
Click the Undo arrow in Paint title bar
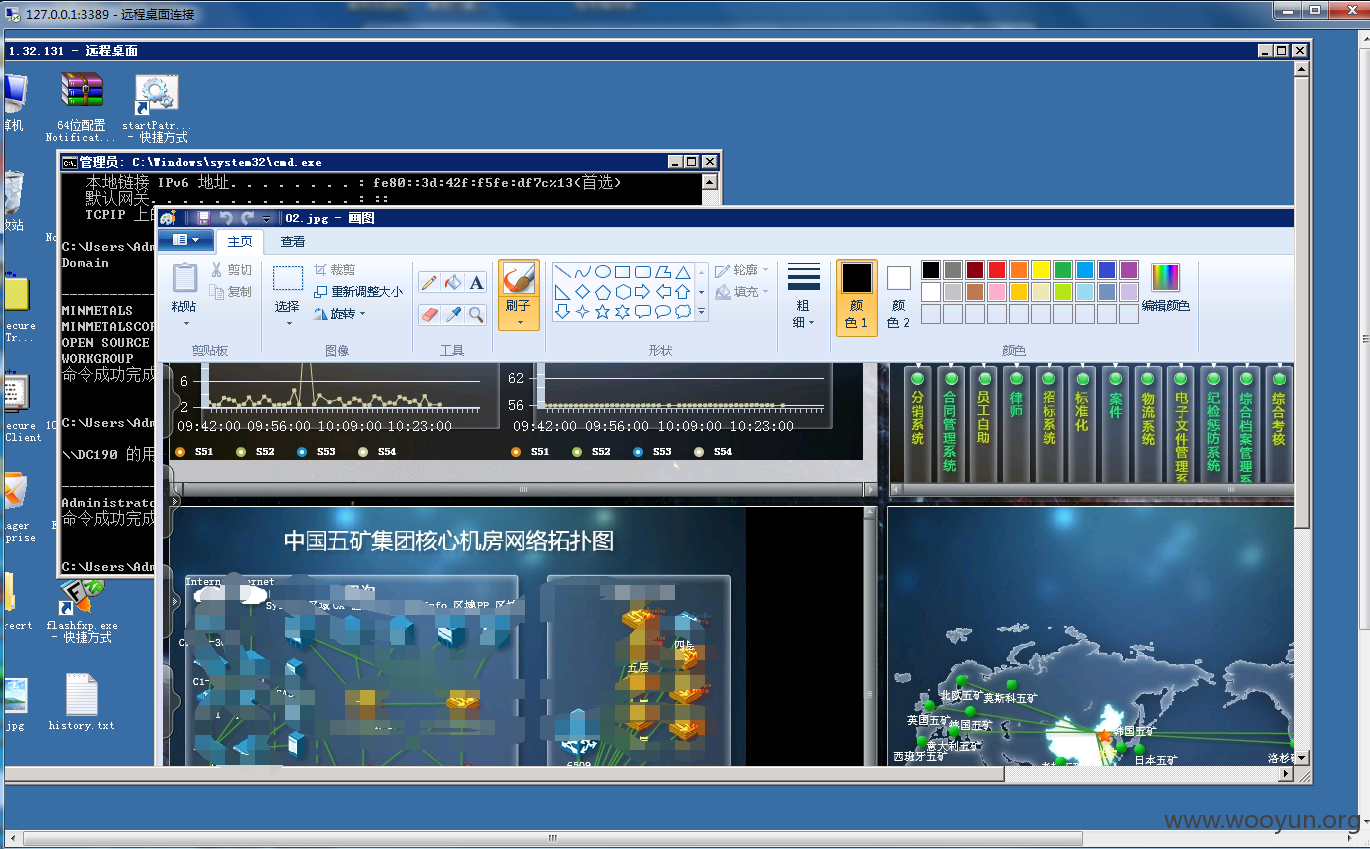point(226,218)
